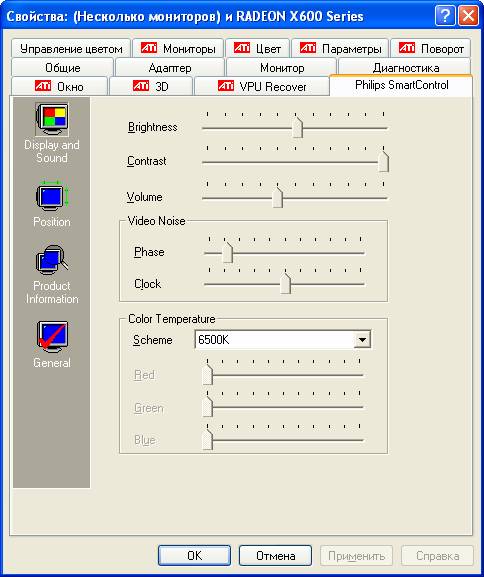This screenshot has width=484, height=577.
Task: Open the Scheme dropdown arrow
Action: coord(362,340)
